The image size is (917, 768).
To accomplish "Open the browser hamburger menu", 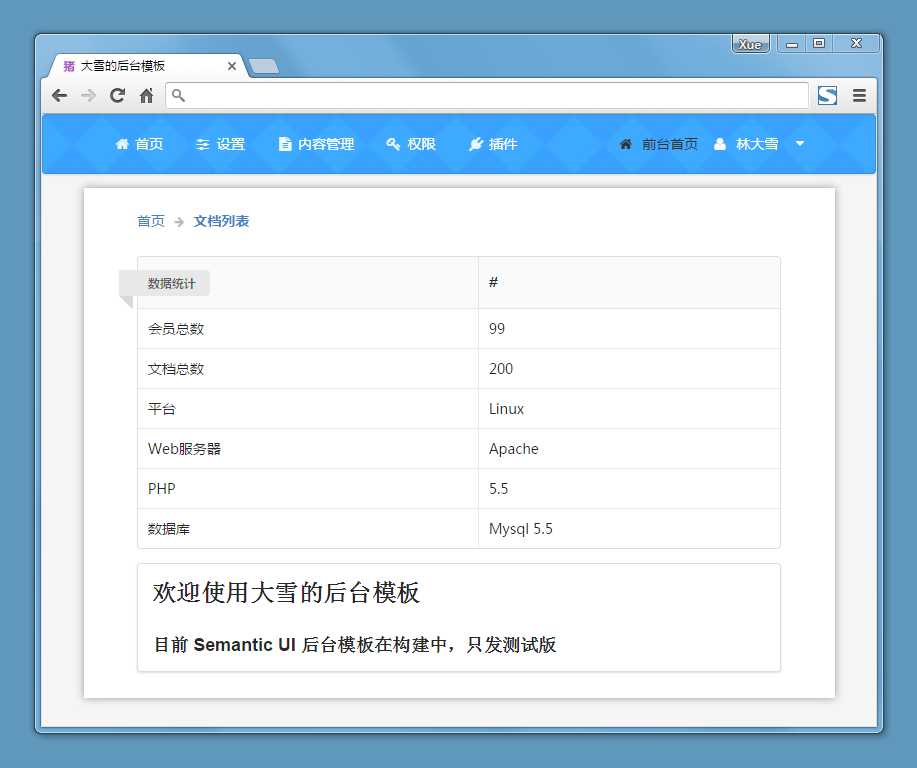I will click(859, 95).
